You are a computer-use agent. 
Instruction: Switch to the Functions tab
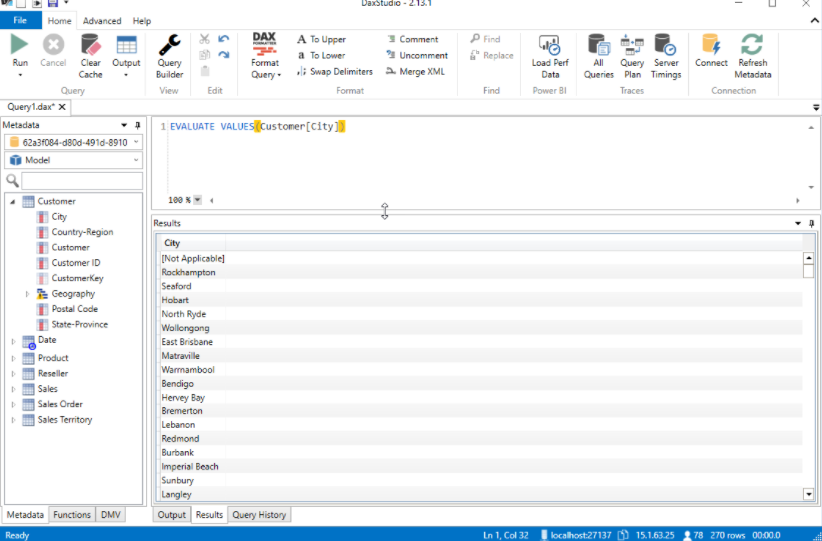(x=72, y=515)
